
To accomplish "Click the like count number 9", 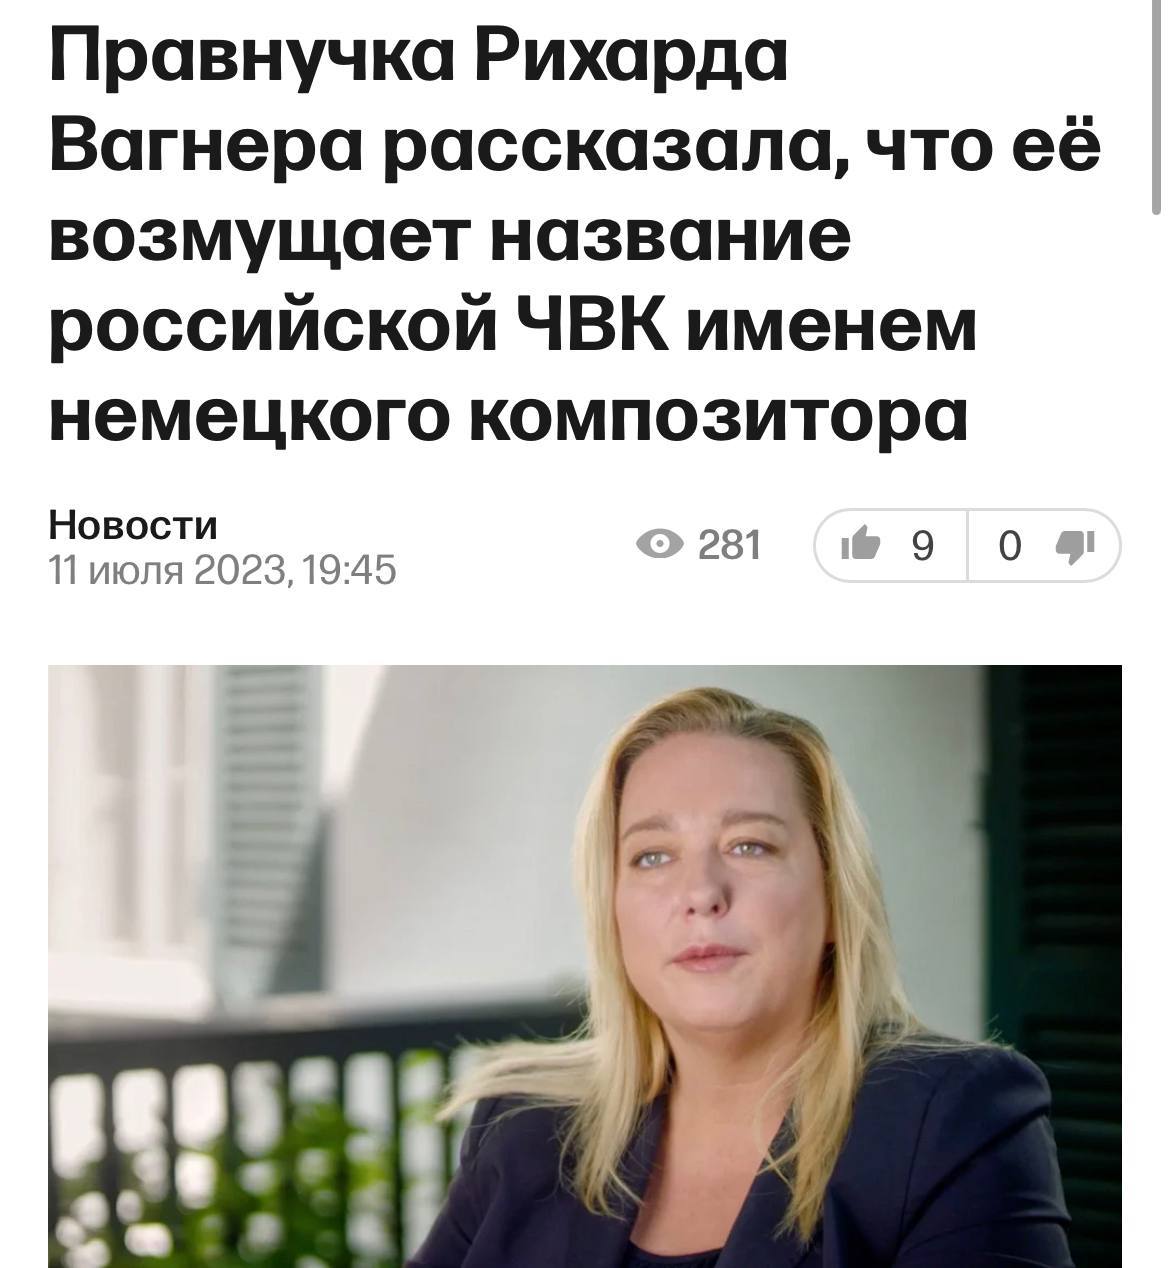I will click(x=922, y=546).
